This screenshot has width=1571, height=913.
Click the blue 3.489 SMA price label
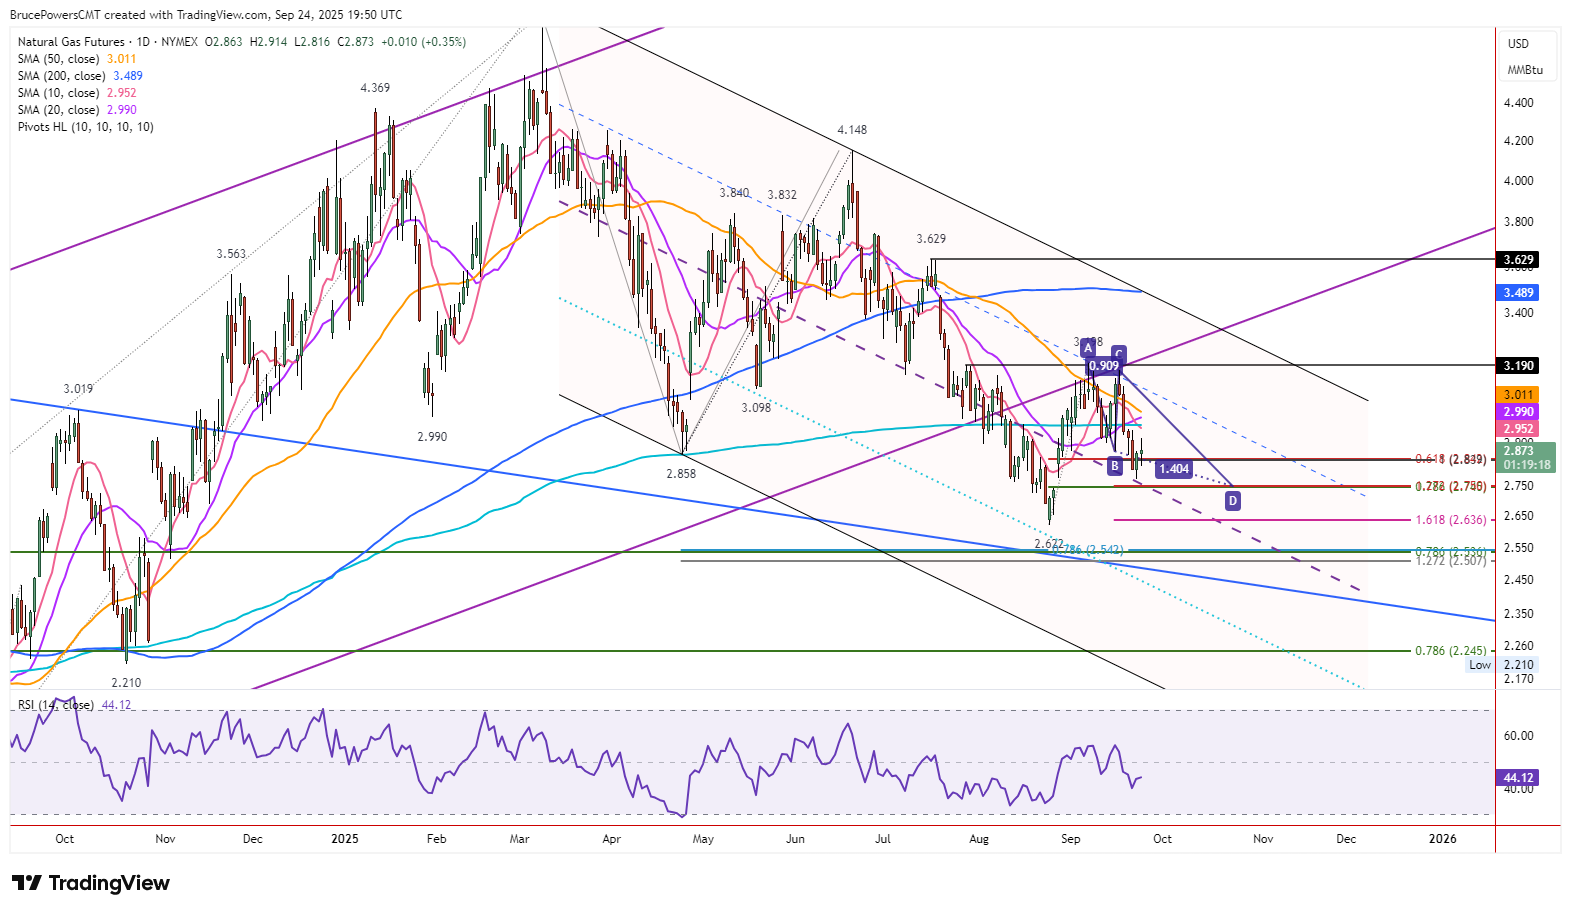(x=1518, y=293)
